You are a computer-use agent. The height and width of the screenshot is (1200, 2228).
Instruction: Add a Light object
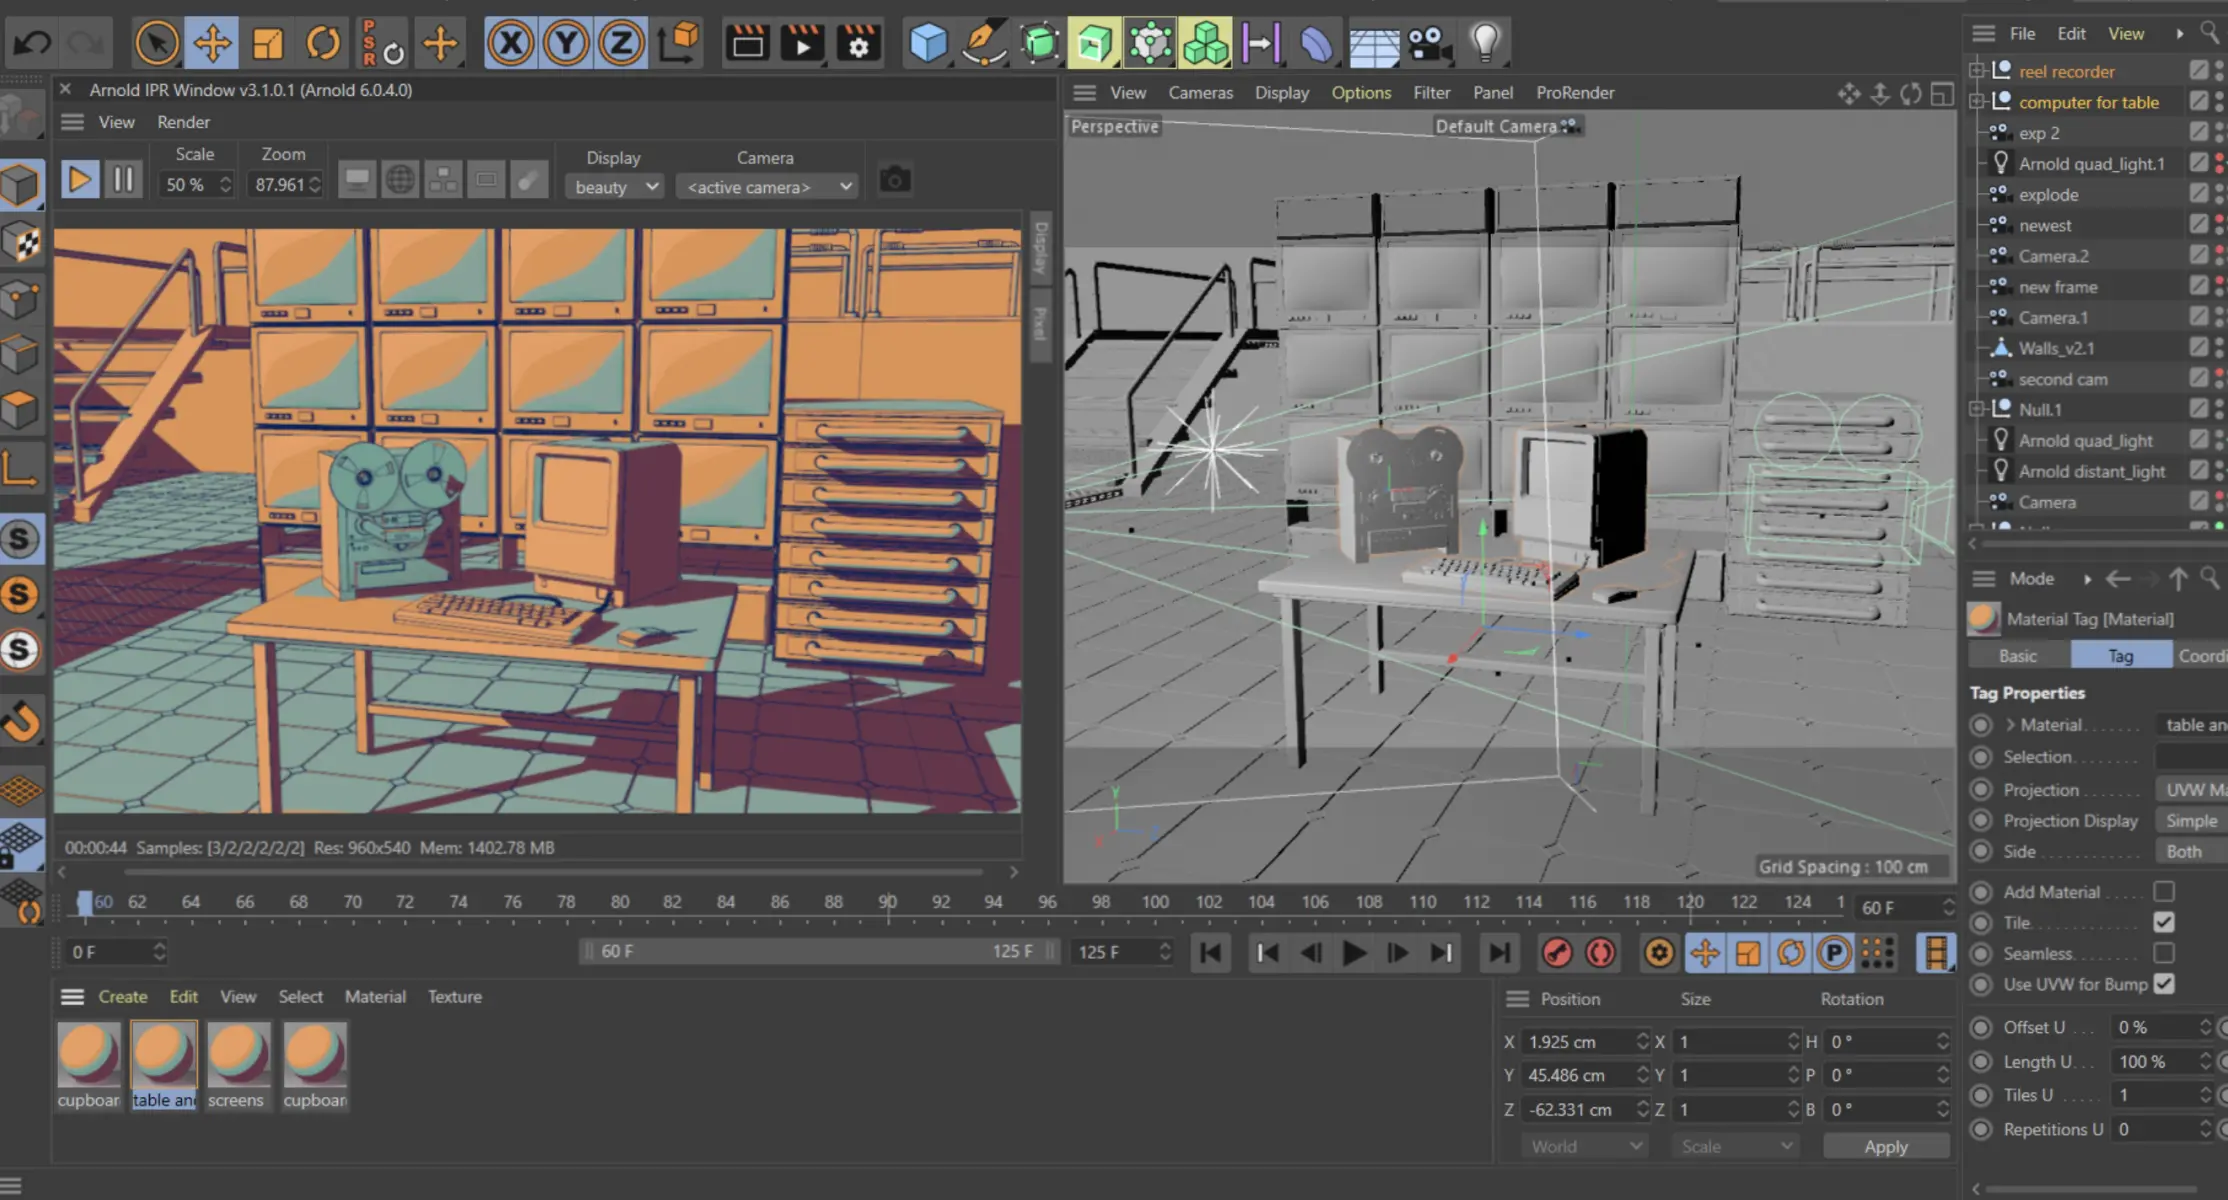[1486, 43]
